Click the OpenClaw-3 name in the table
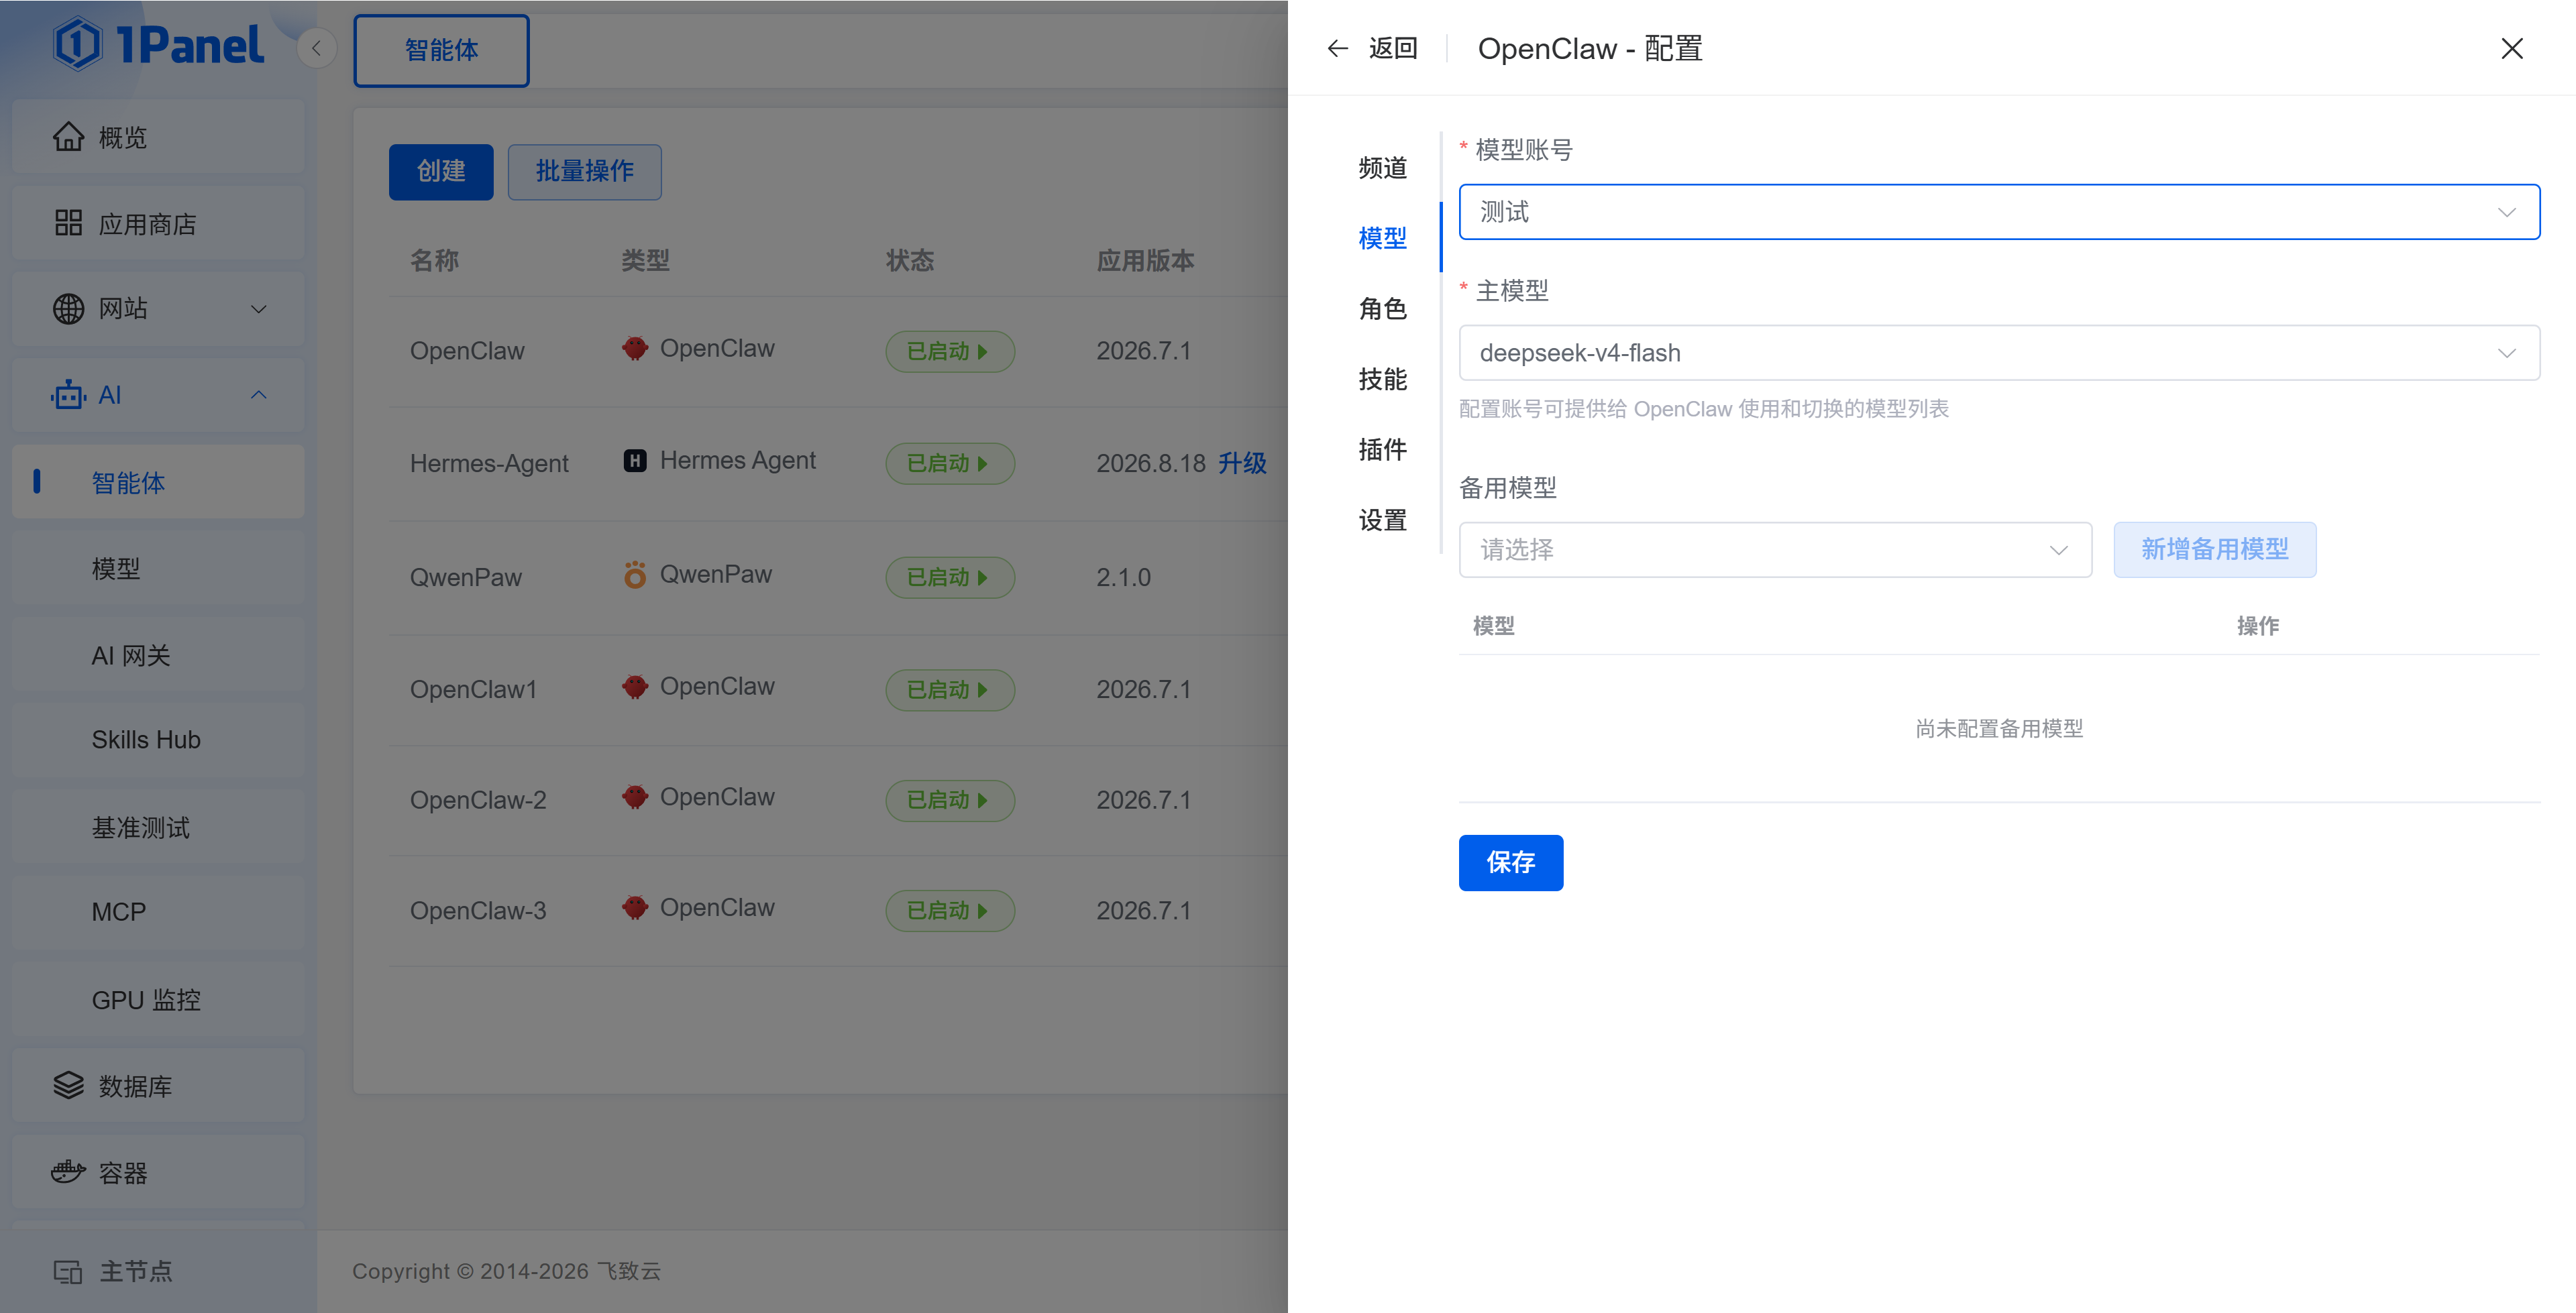This screenshot has height=1313, width=2576. [478, 911]
